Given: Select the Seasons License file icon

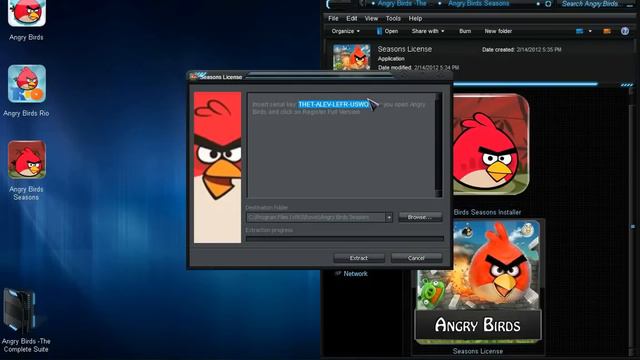Looking at the screenshot, I should click(478, 282).
